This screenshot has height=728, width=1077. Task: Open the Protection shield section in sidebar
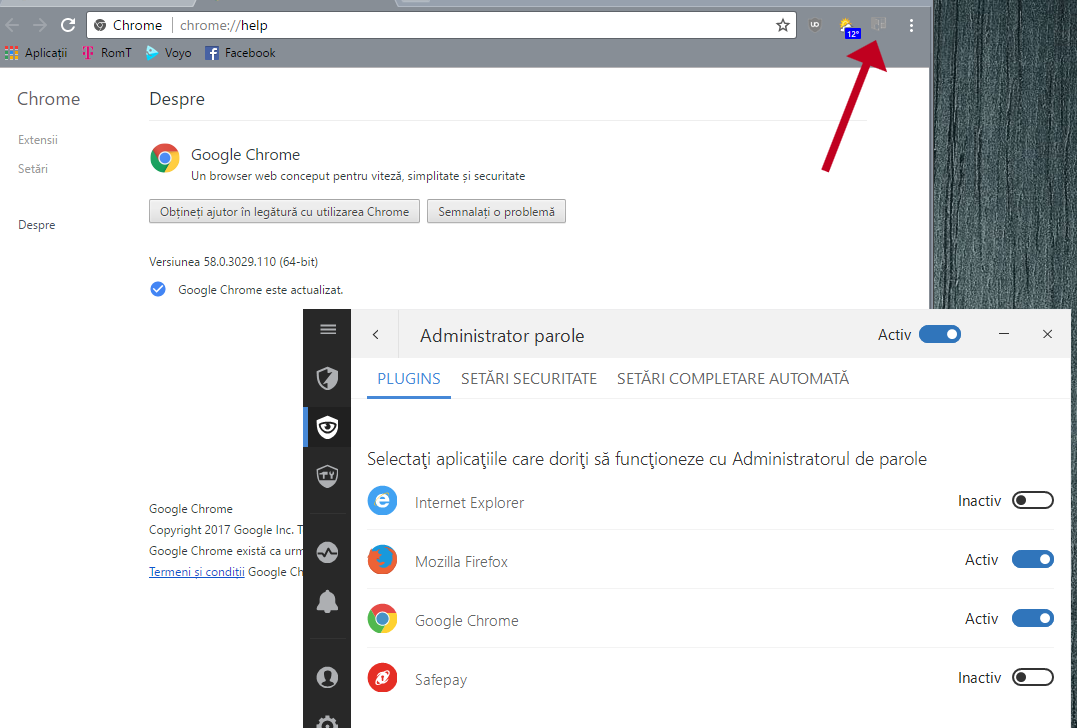pos(327,378)
